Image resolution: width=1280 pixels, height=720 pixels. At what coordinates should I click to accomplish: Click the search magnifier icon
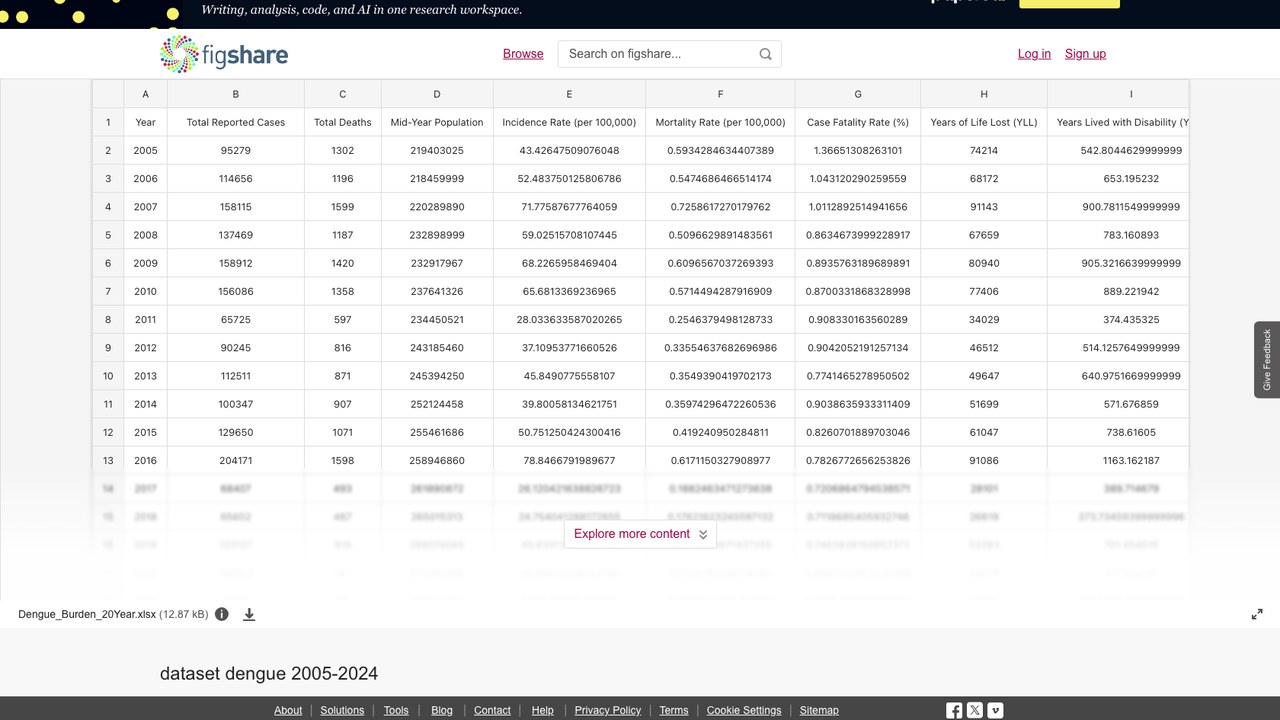[x=766, y=54]
